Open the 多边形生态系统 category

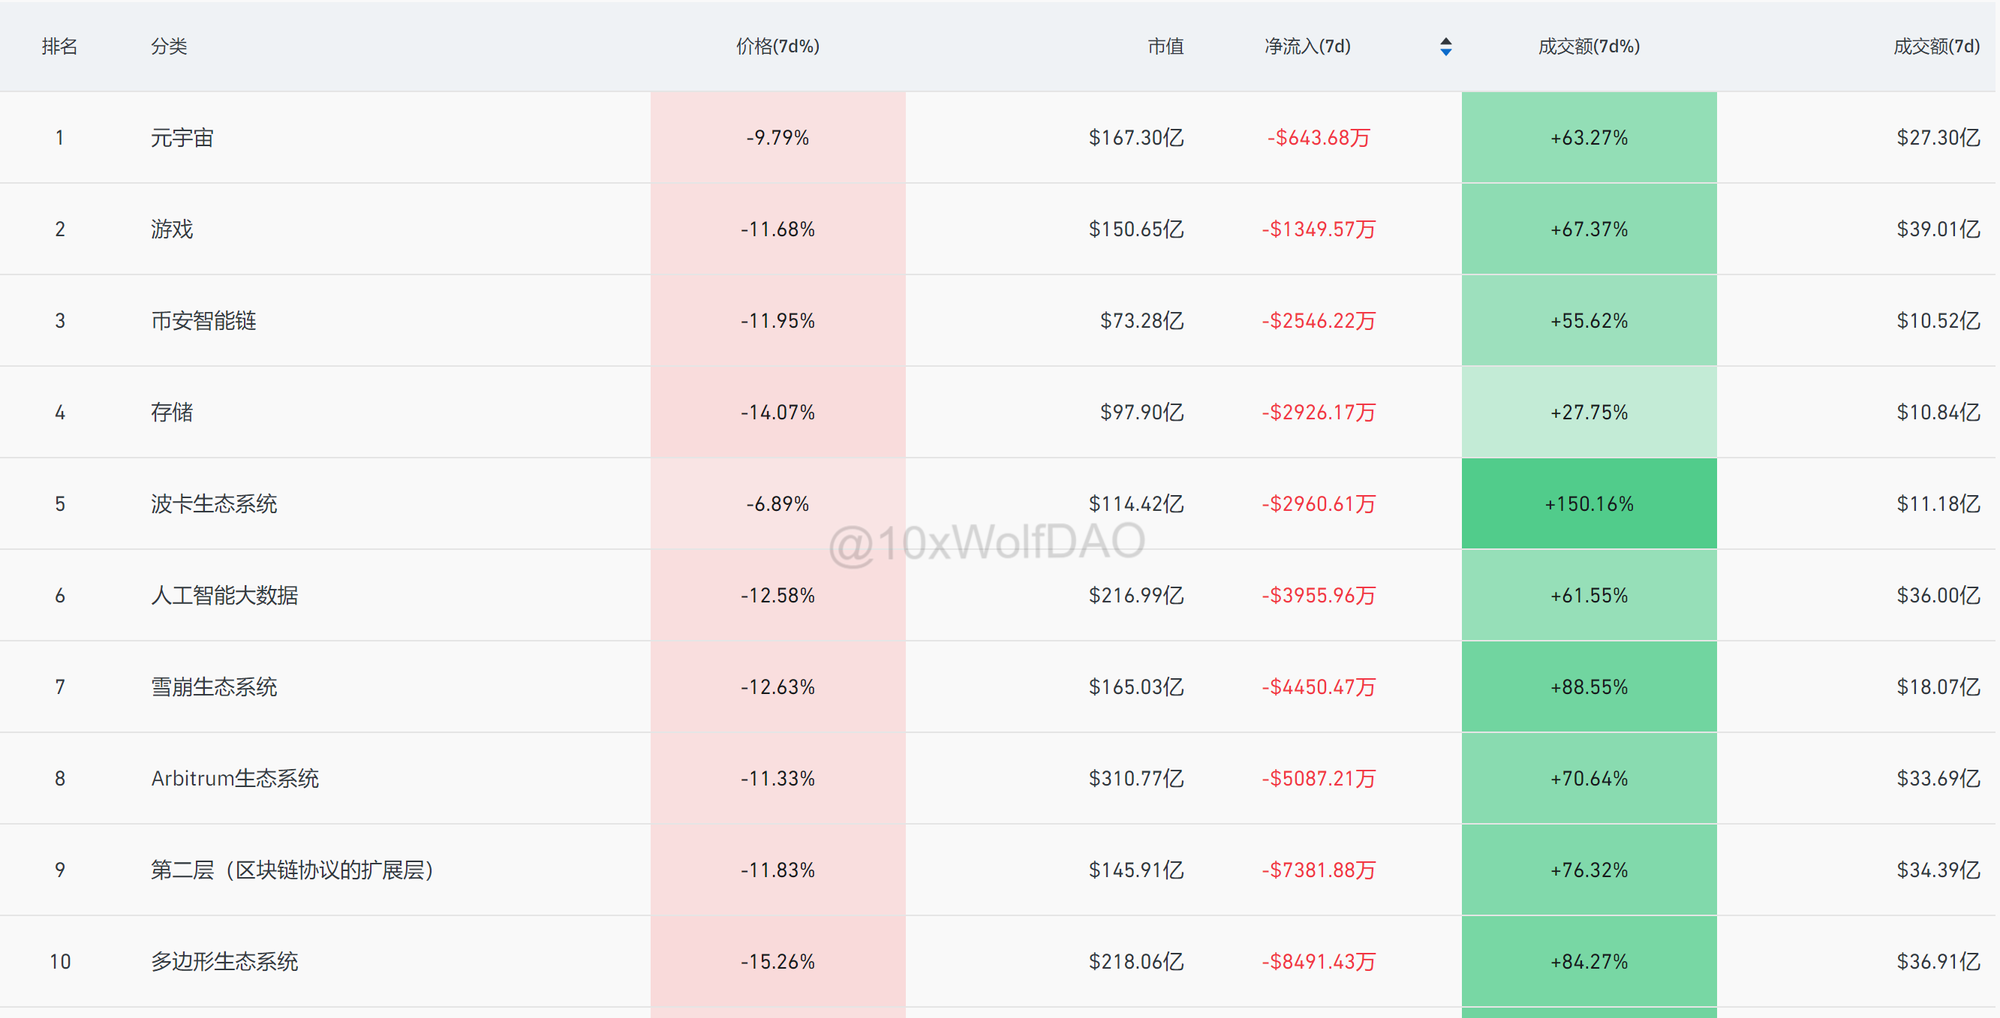225,962
